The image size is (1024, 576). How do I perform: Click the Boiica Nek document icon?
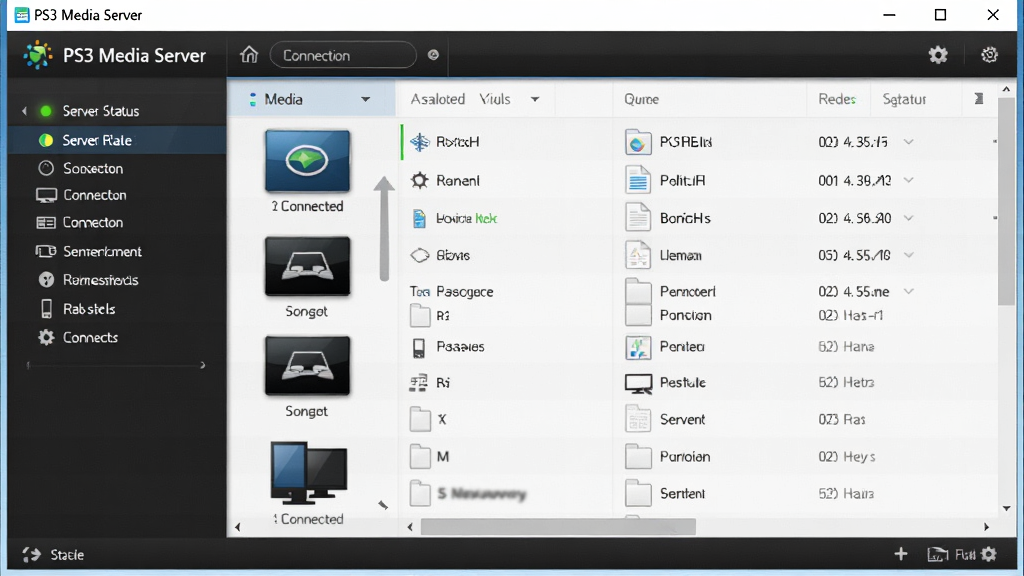(x=419, y=218)
